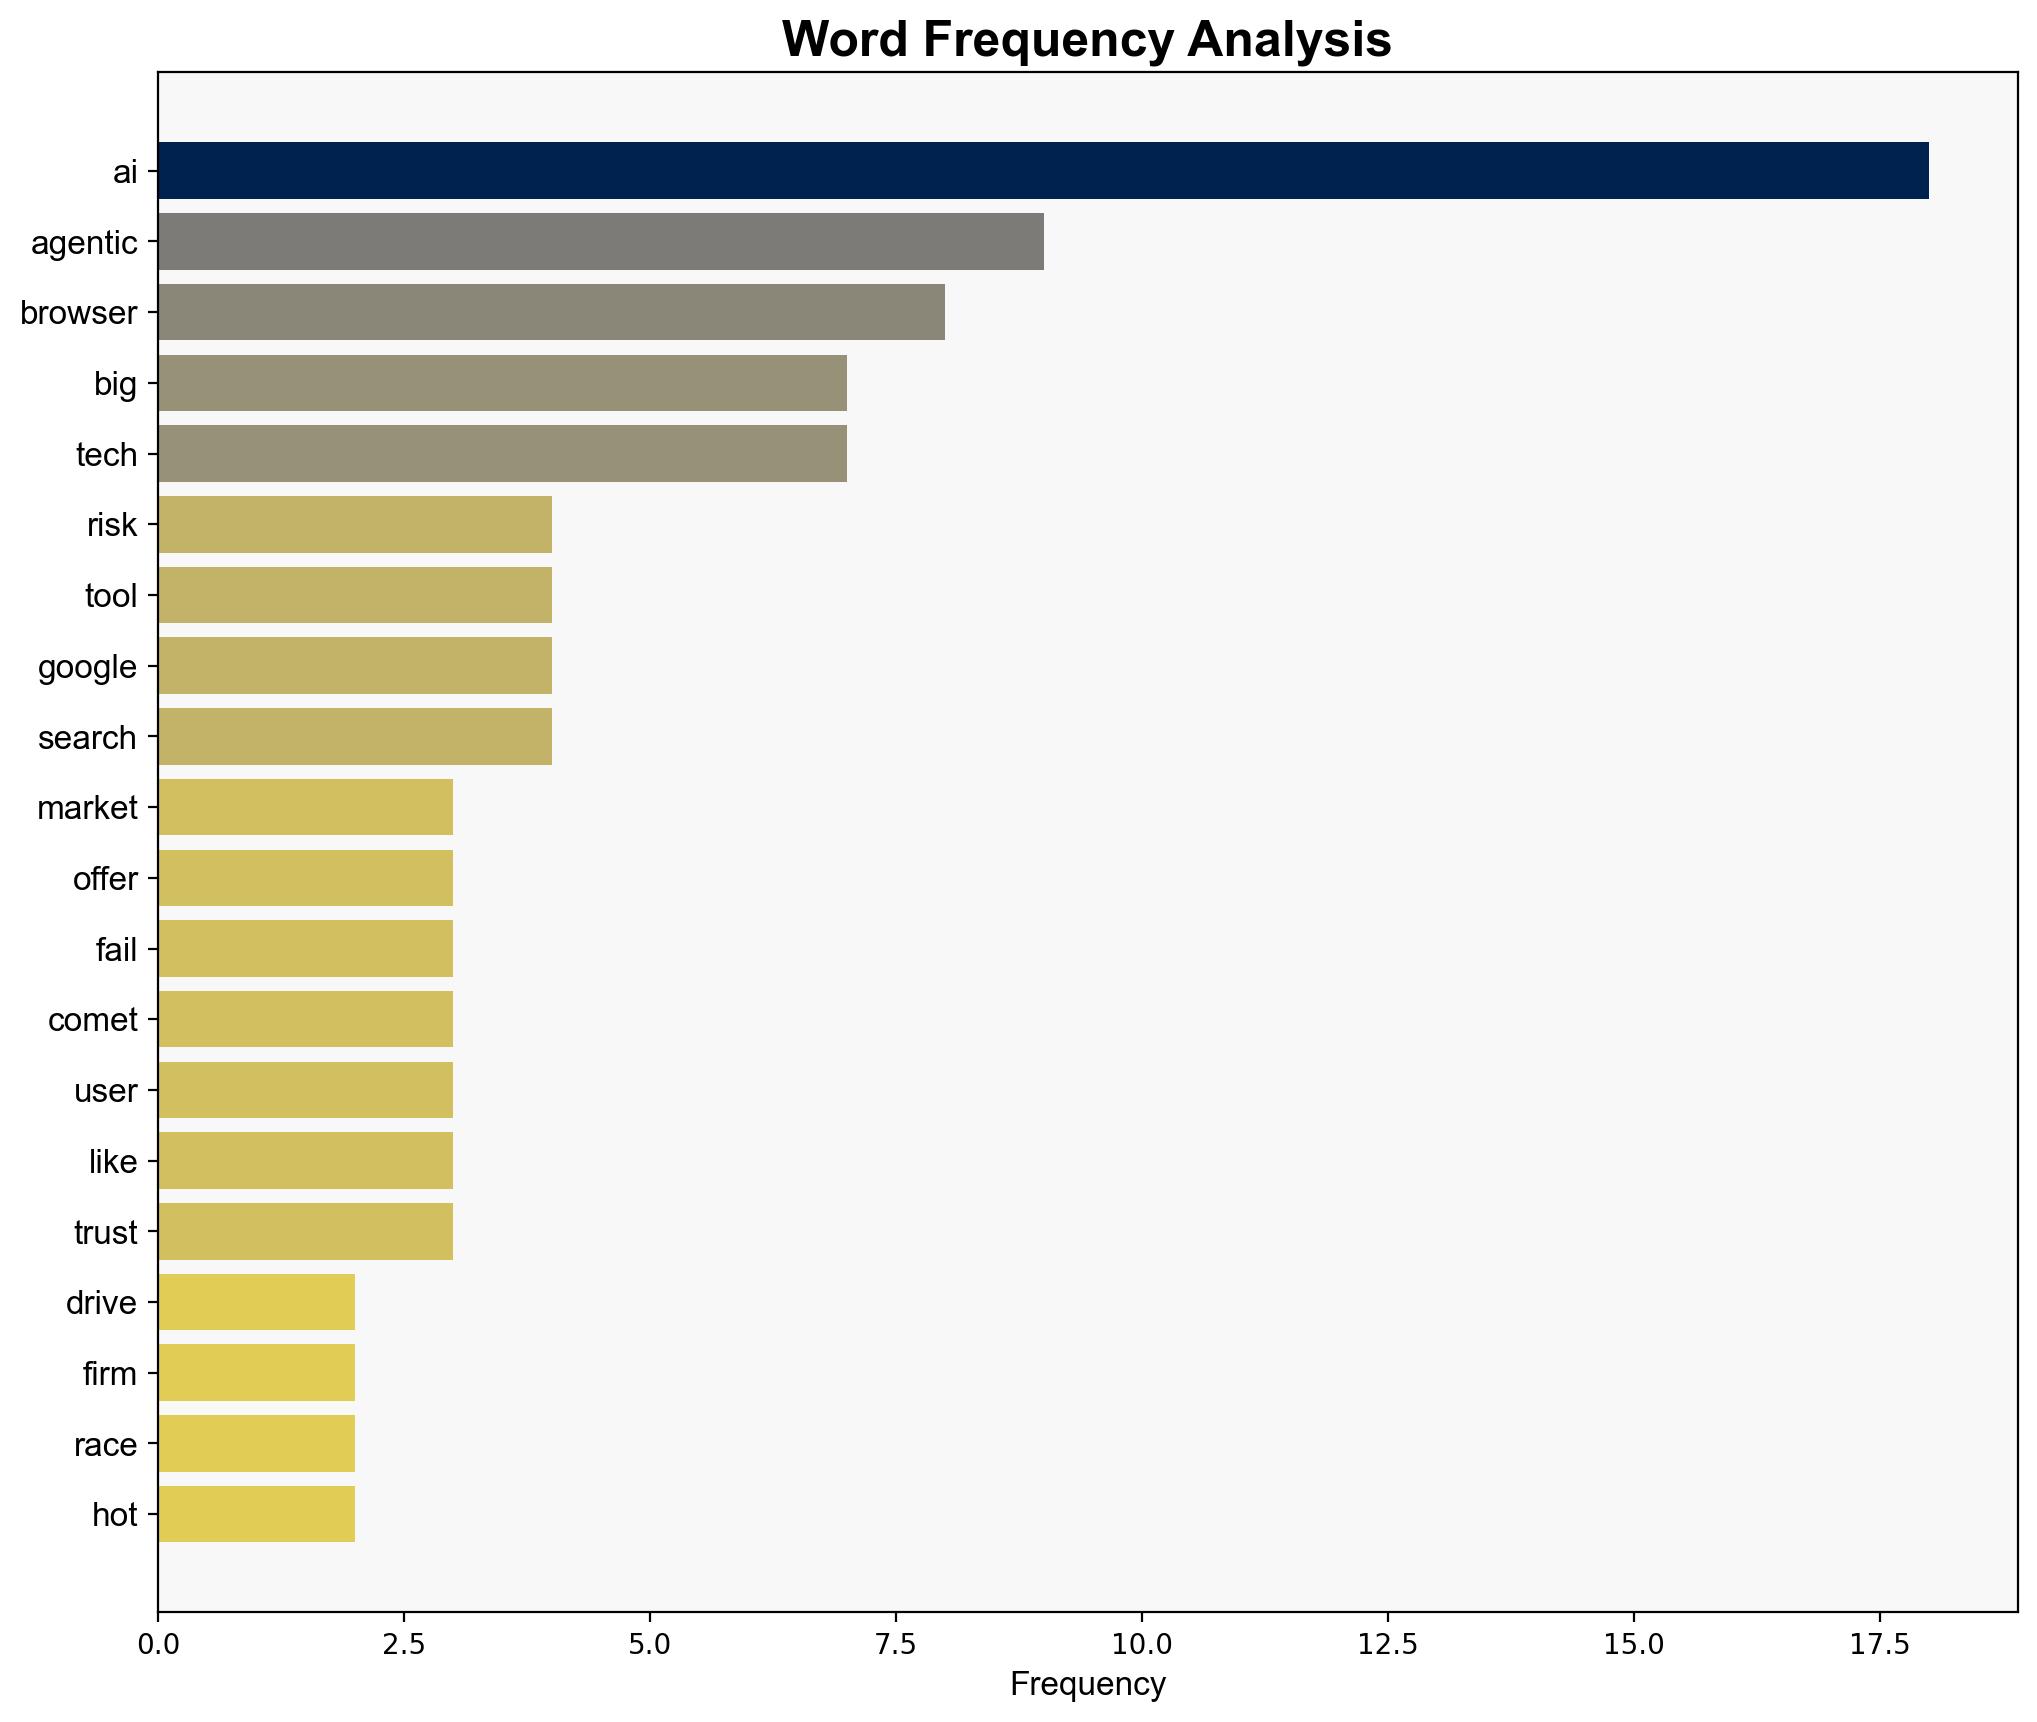Image resolution: width=2037 pixels, height=1722 pixels.
Task: Click the 'firm' bar
Action: (256, 1373)
